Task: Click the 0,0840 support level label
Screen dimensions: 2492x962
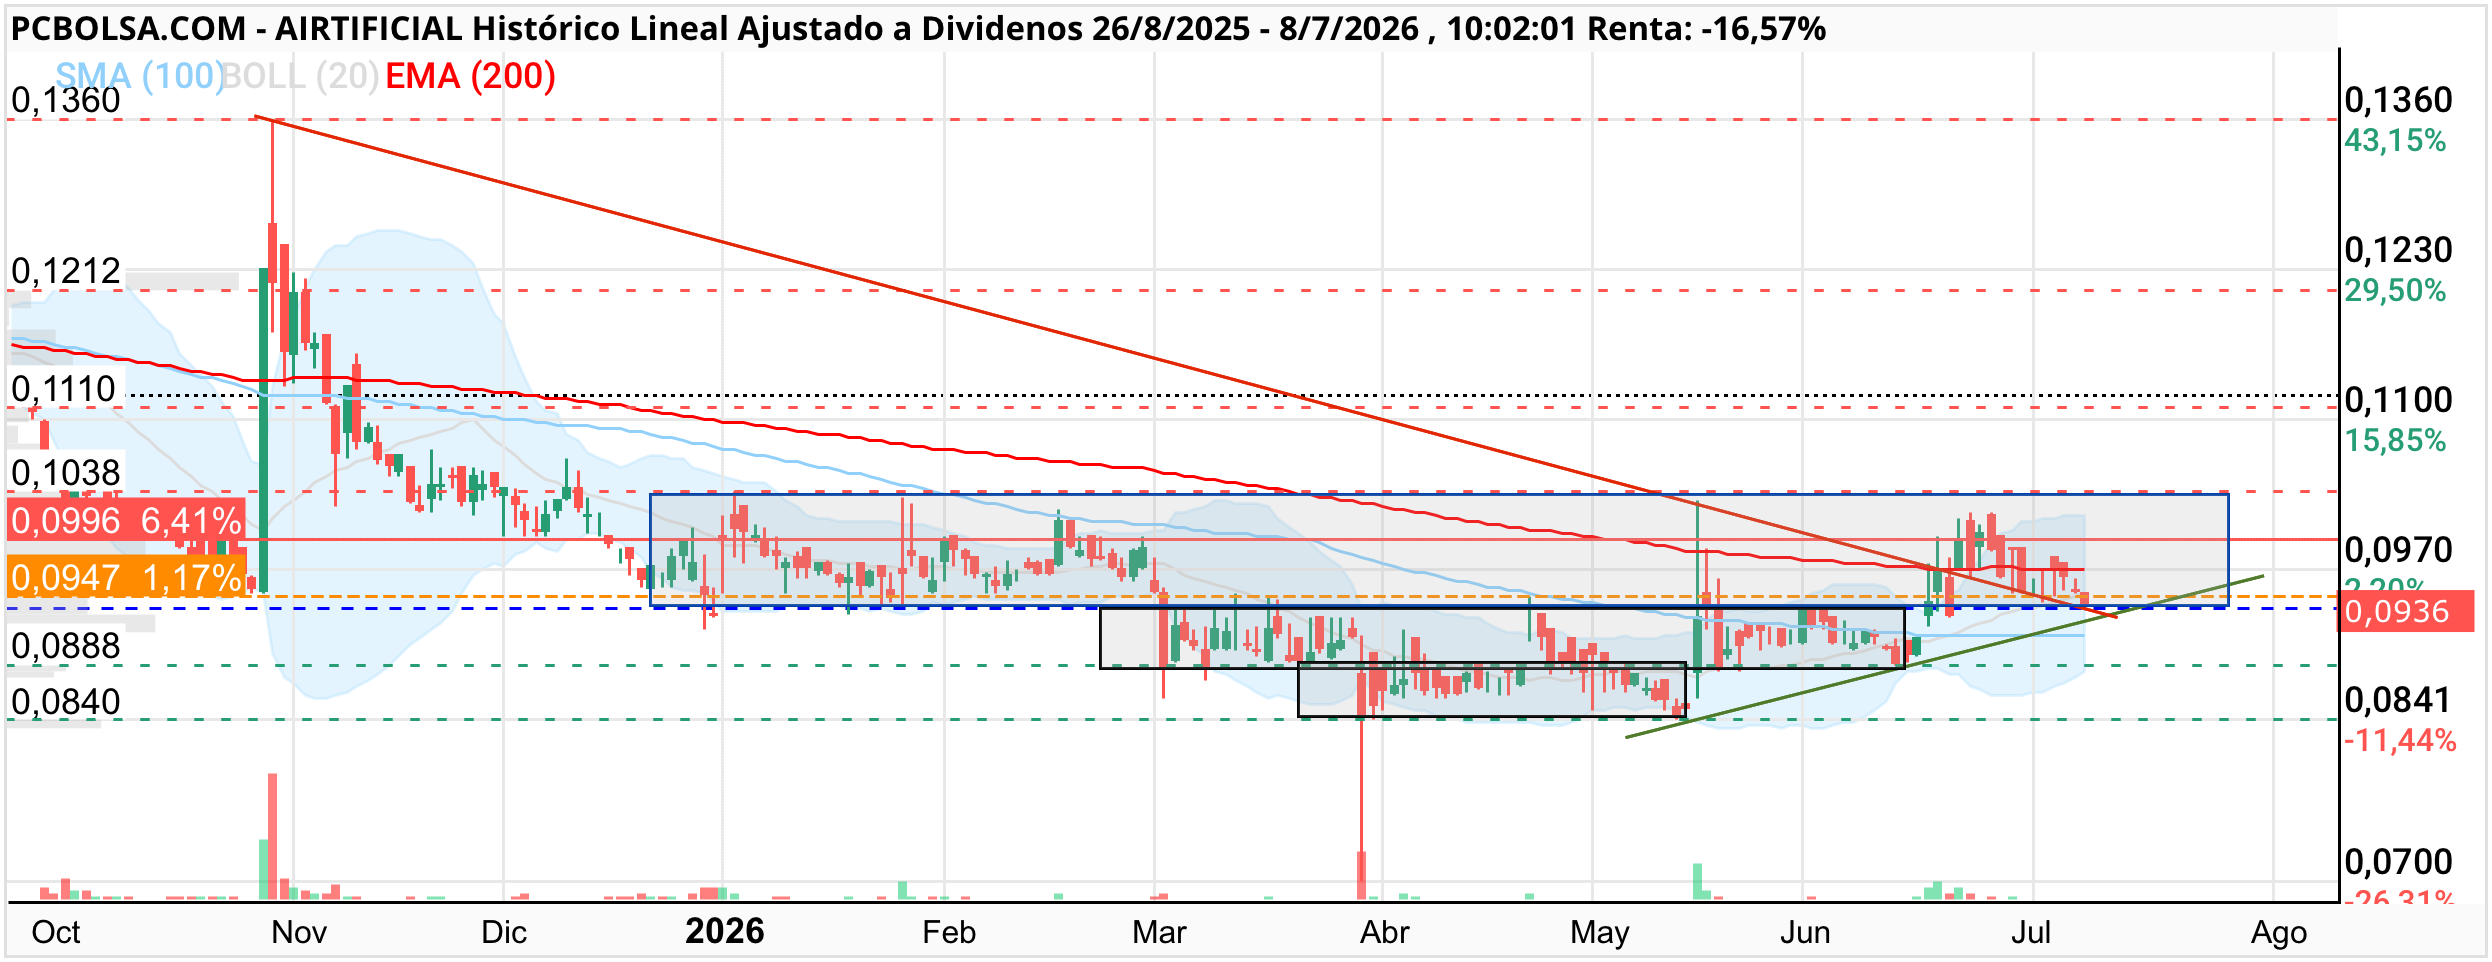Action: pyautogui.click(x=66, y=702)
